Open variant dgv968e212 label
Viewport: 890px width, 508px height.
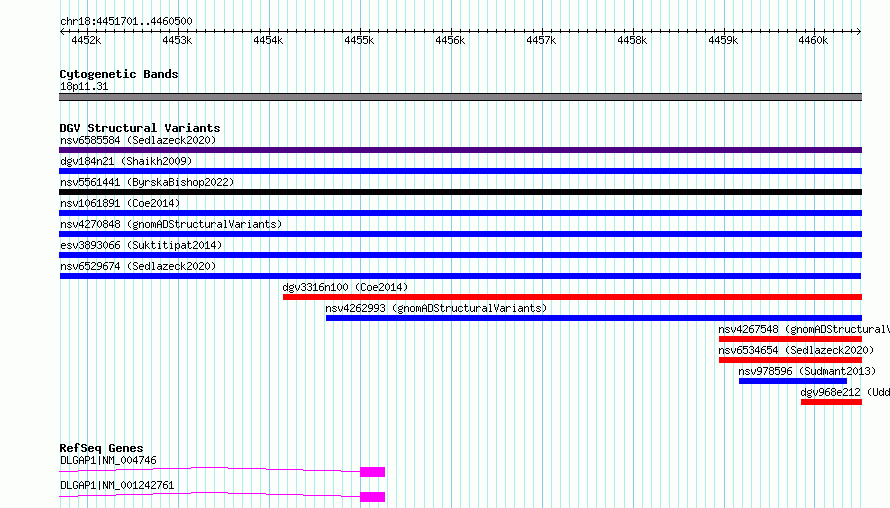845,392
